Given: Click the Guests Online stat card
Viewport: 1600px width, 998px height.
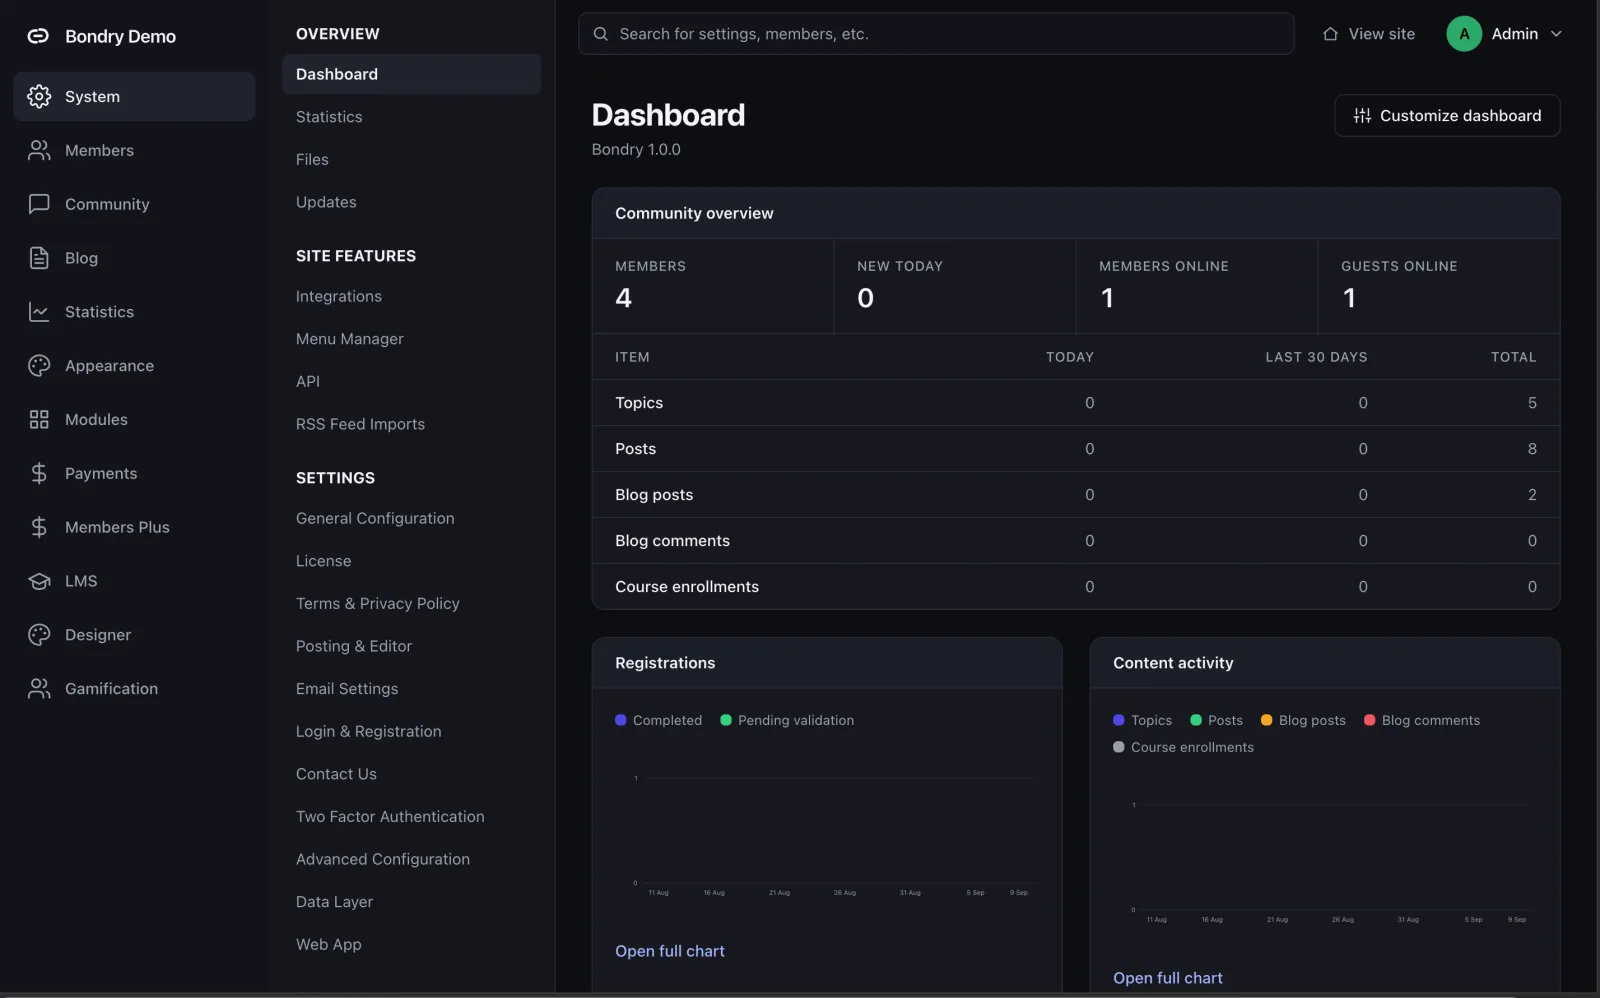Looking at the screenshot, I should (1438, 286).
